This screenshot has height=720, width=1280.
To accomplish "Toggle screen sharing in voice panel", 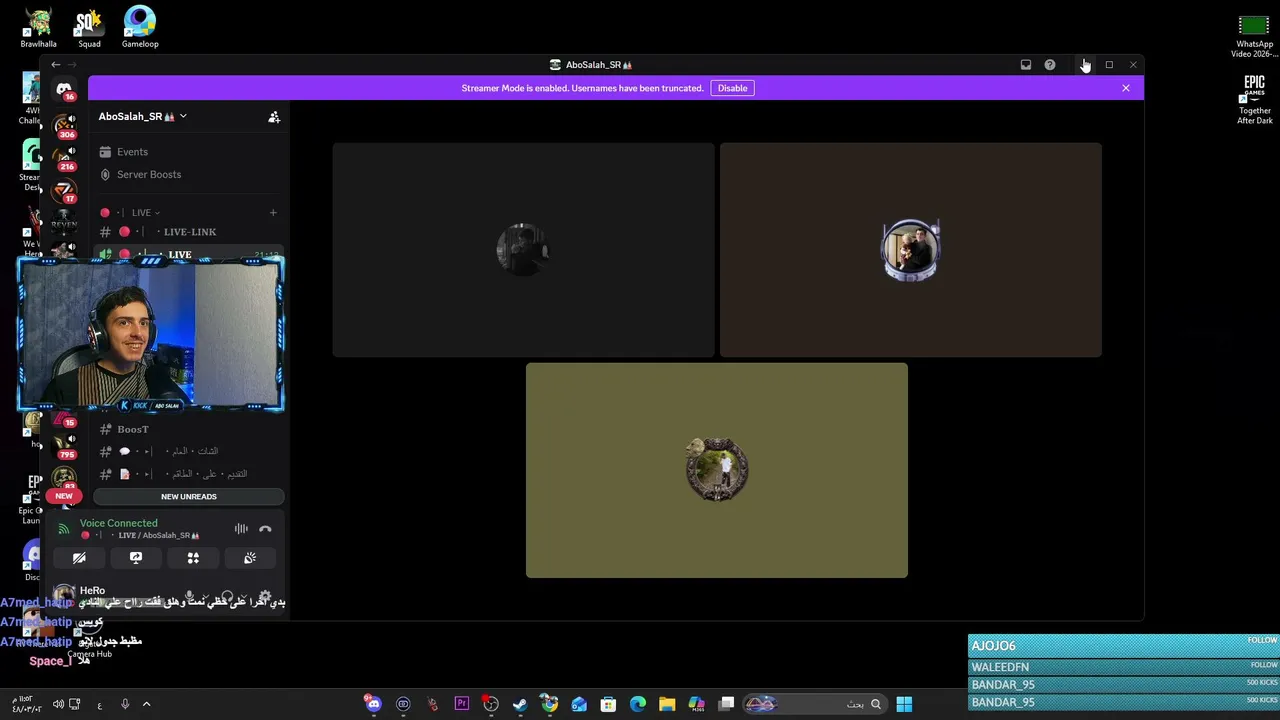I will coord(136,558).
